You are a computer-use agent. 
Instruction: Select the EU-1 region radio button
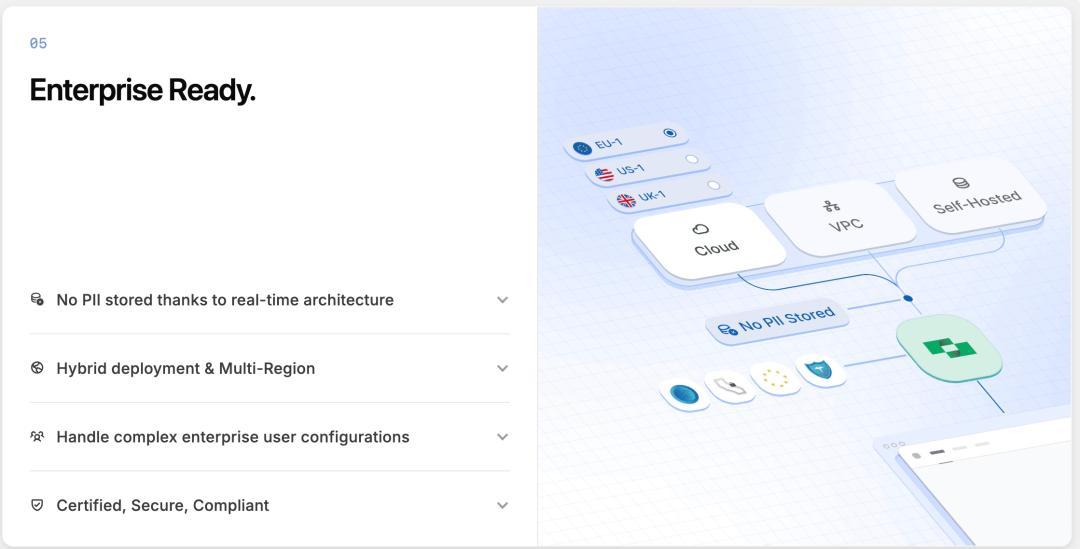tap(669, 133)
